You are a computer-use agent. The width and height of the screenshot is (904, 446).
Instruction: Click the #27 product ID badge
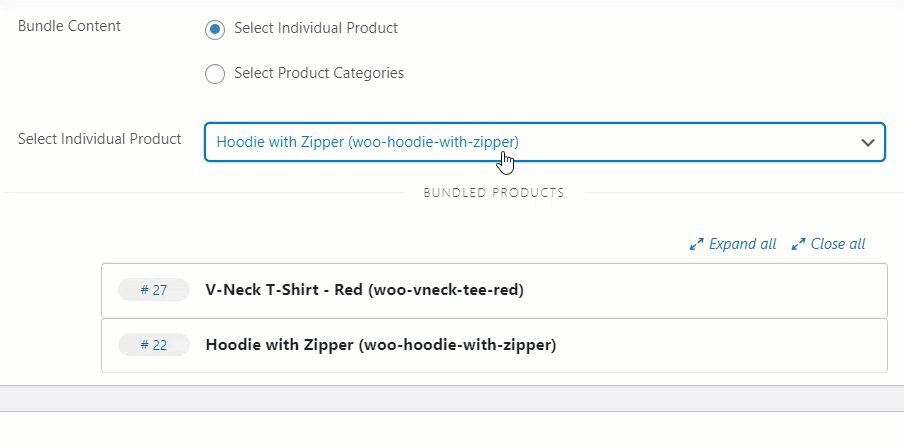(154, 290)
